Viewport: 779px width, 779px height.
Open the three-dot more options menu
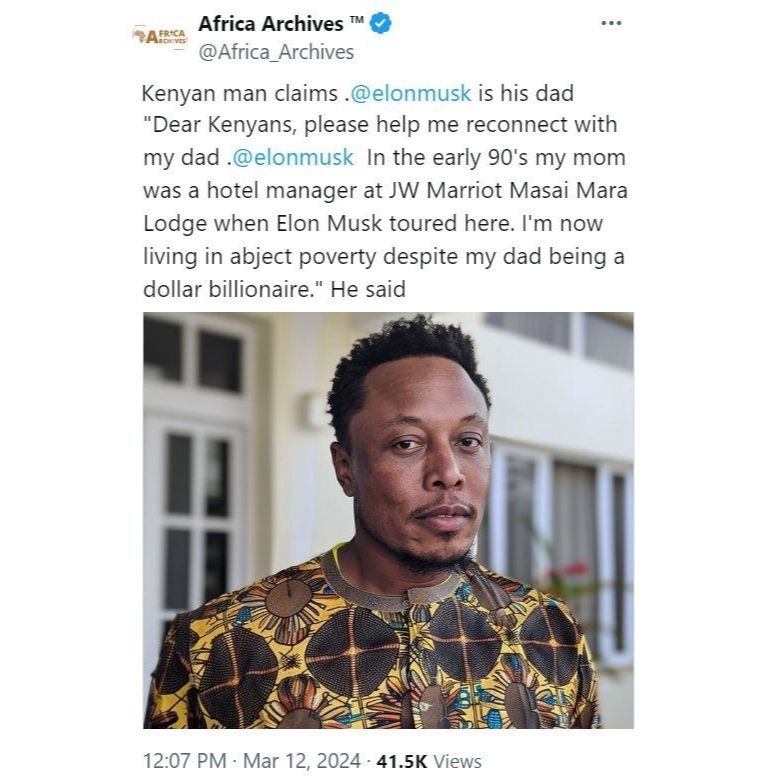point(611,24)
